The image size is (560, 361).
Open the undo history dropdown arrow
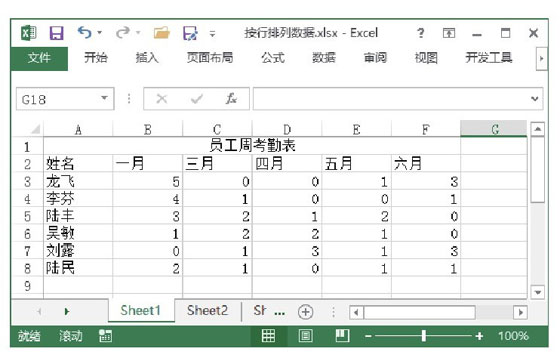[100, 33]
